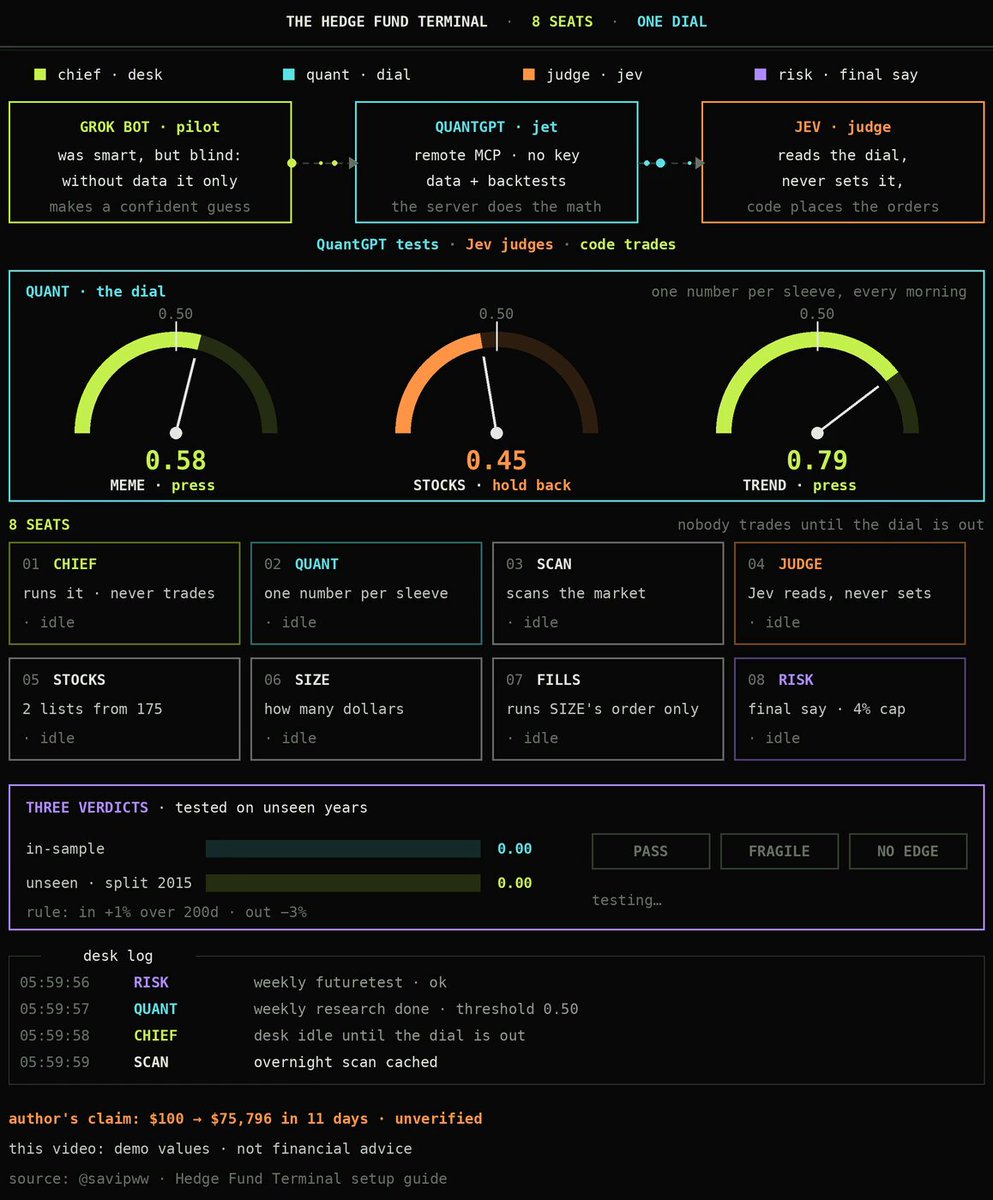Click "one number per sleeve, every morning" note

click(x=809, y=292)
